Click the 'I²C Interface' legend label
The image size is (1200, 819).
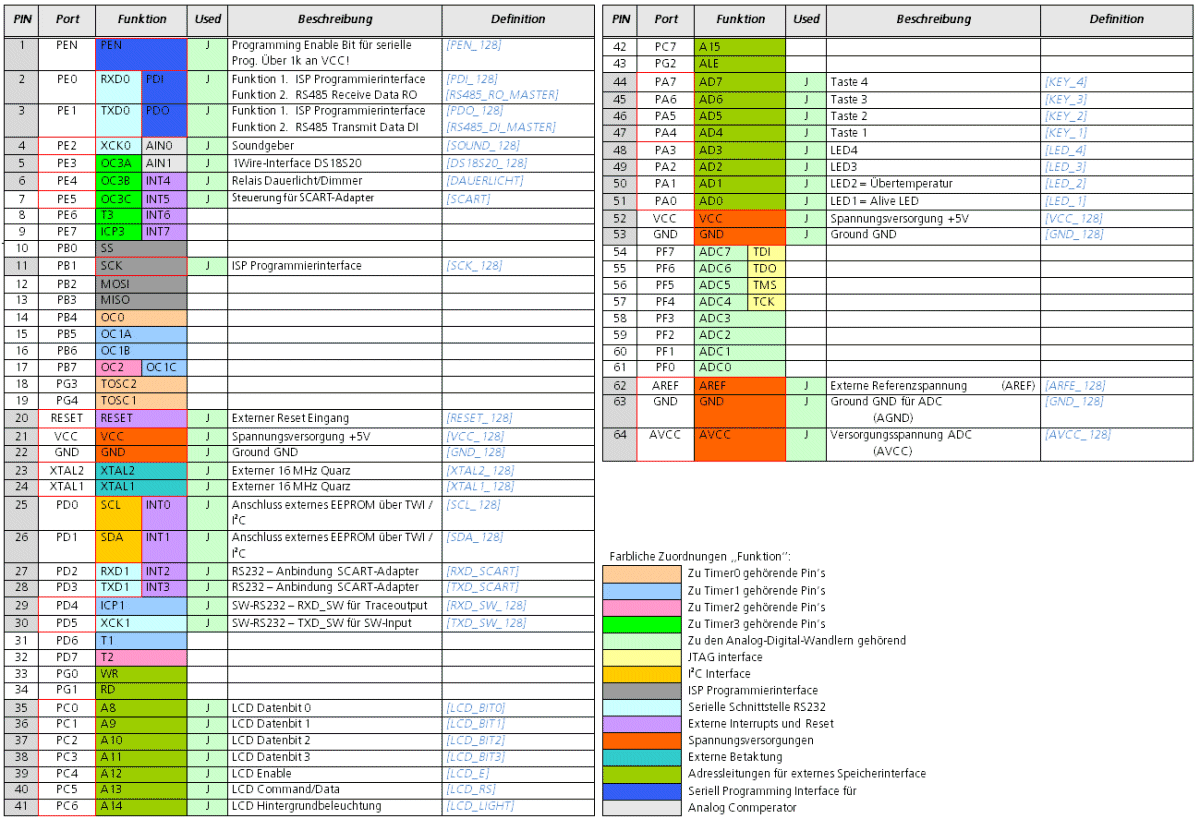coord(719,674)
